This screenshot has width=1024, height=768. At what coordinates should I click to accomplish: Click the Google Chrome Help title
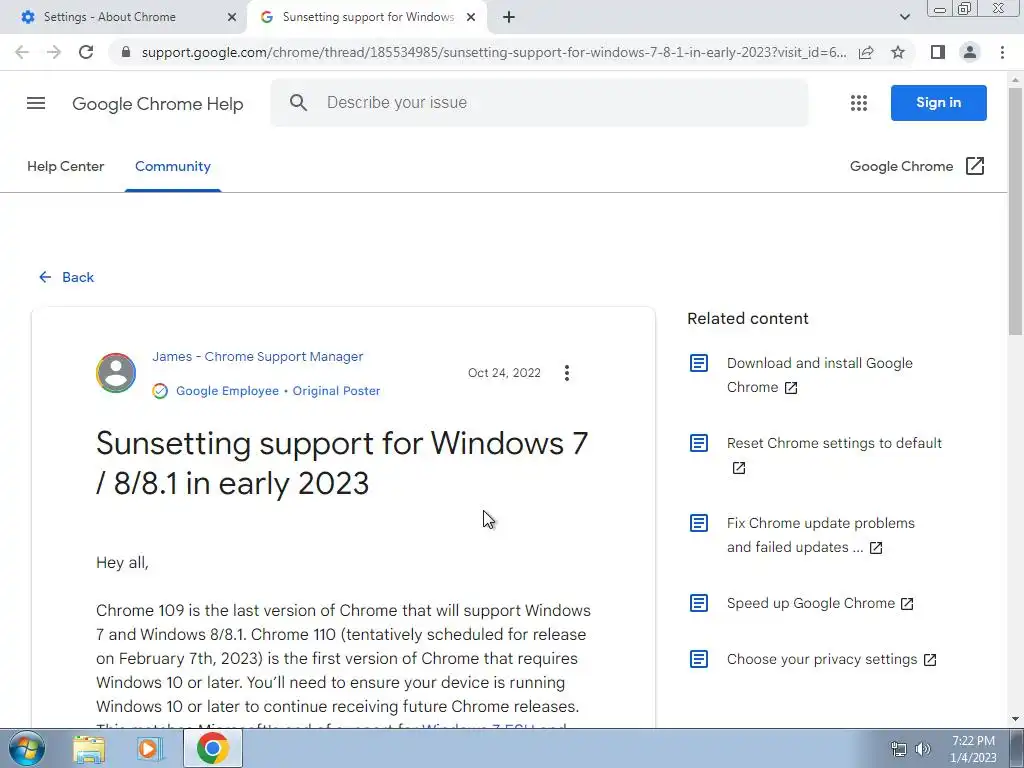click(x=157, y=104)
